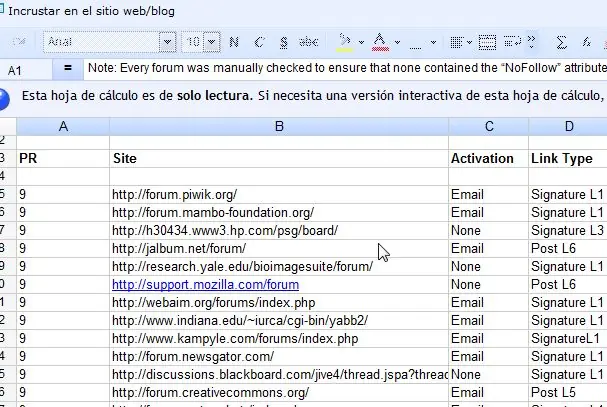607x407 pixels.
Task: Show more toolbar options chevron
Action: tap(532, 42)
